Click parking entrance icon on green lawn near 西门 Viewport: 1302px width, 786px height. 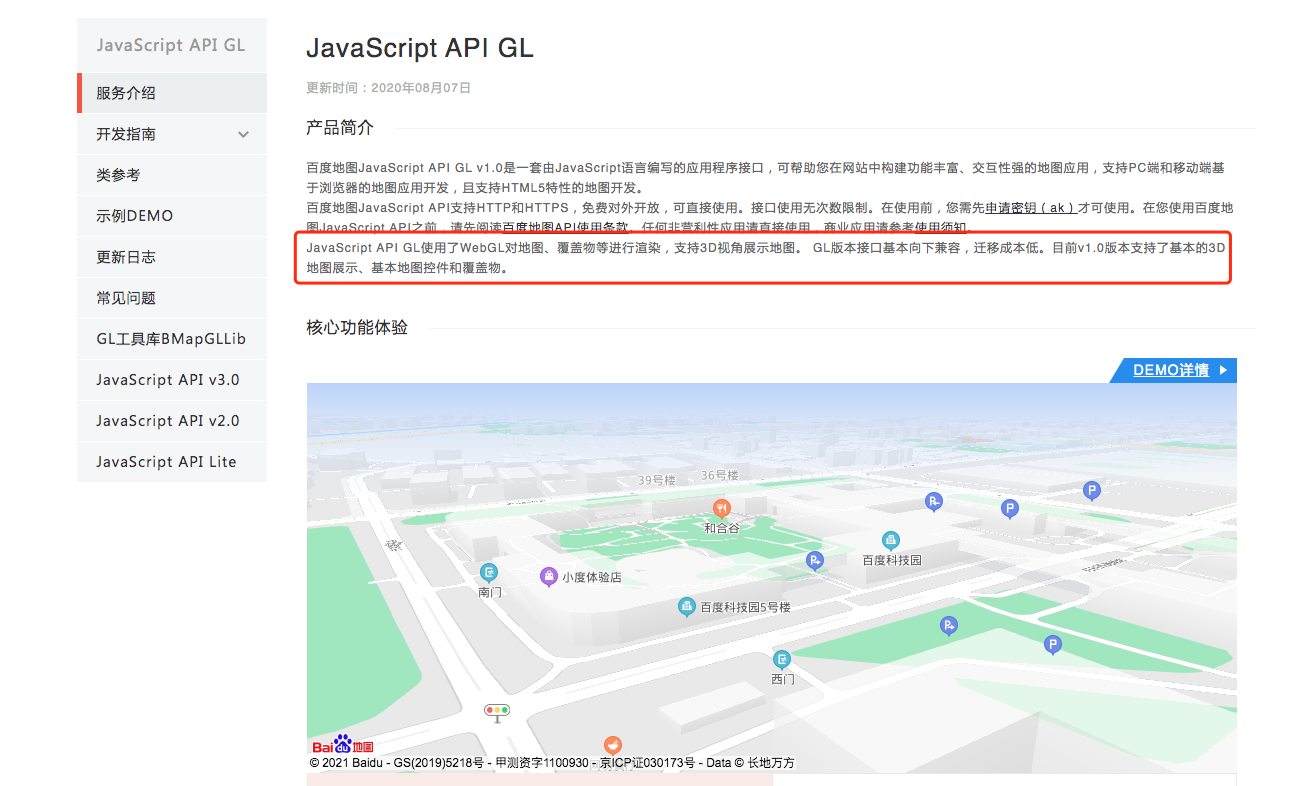pos(948,626)
